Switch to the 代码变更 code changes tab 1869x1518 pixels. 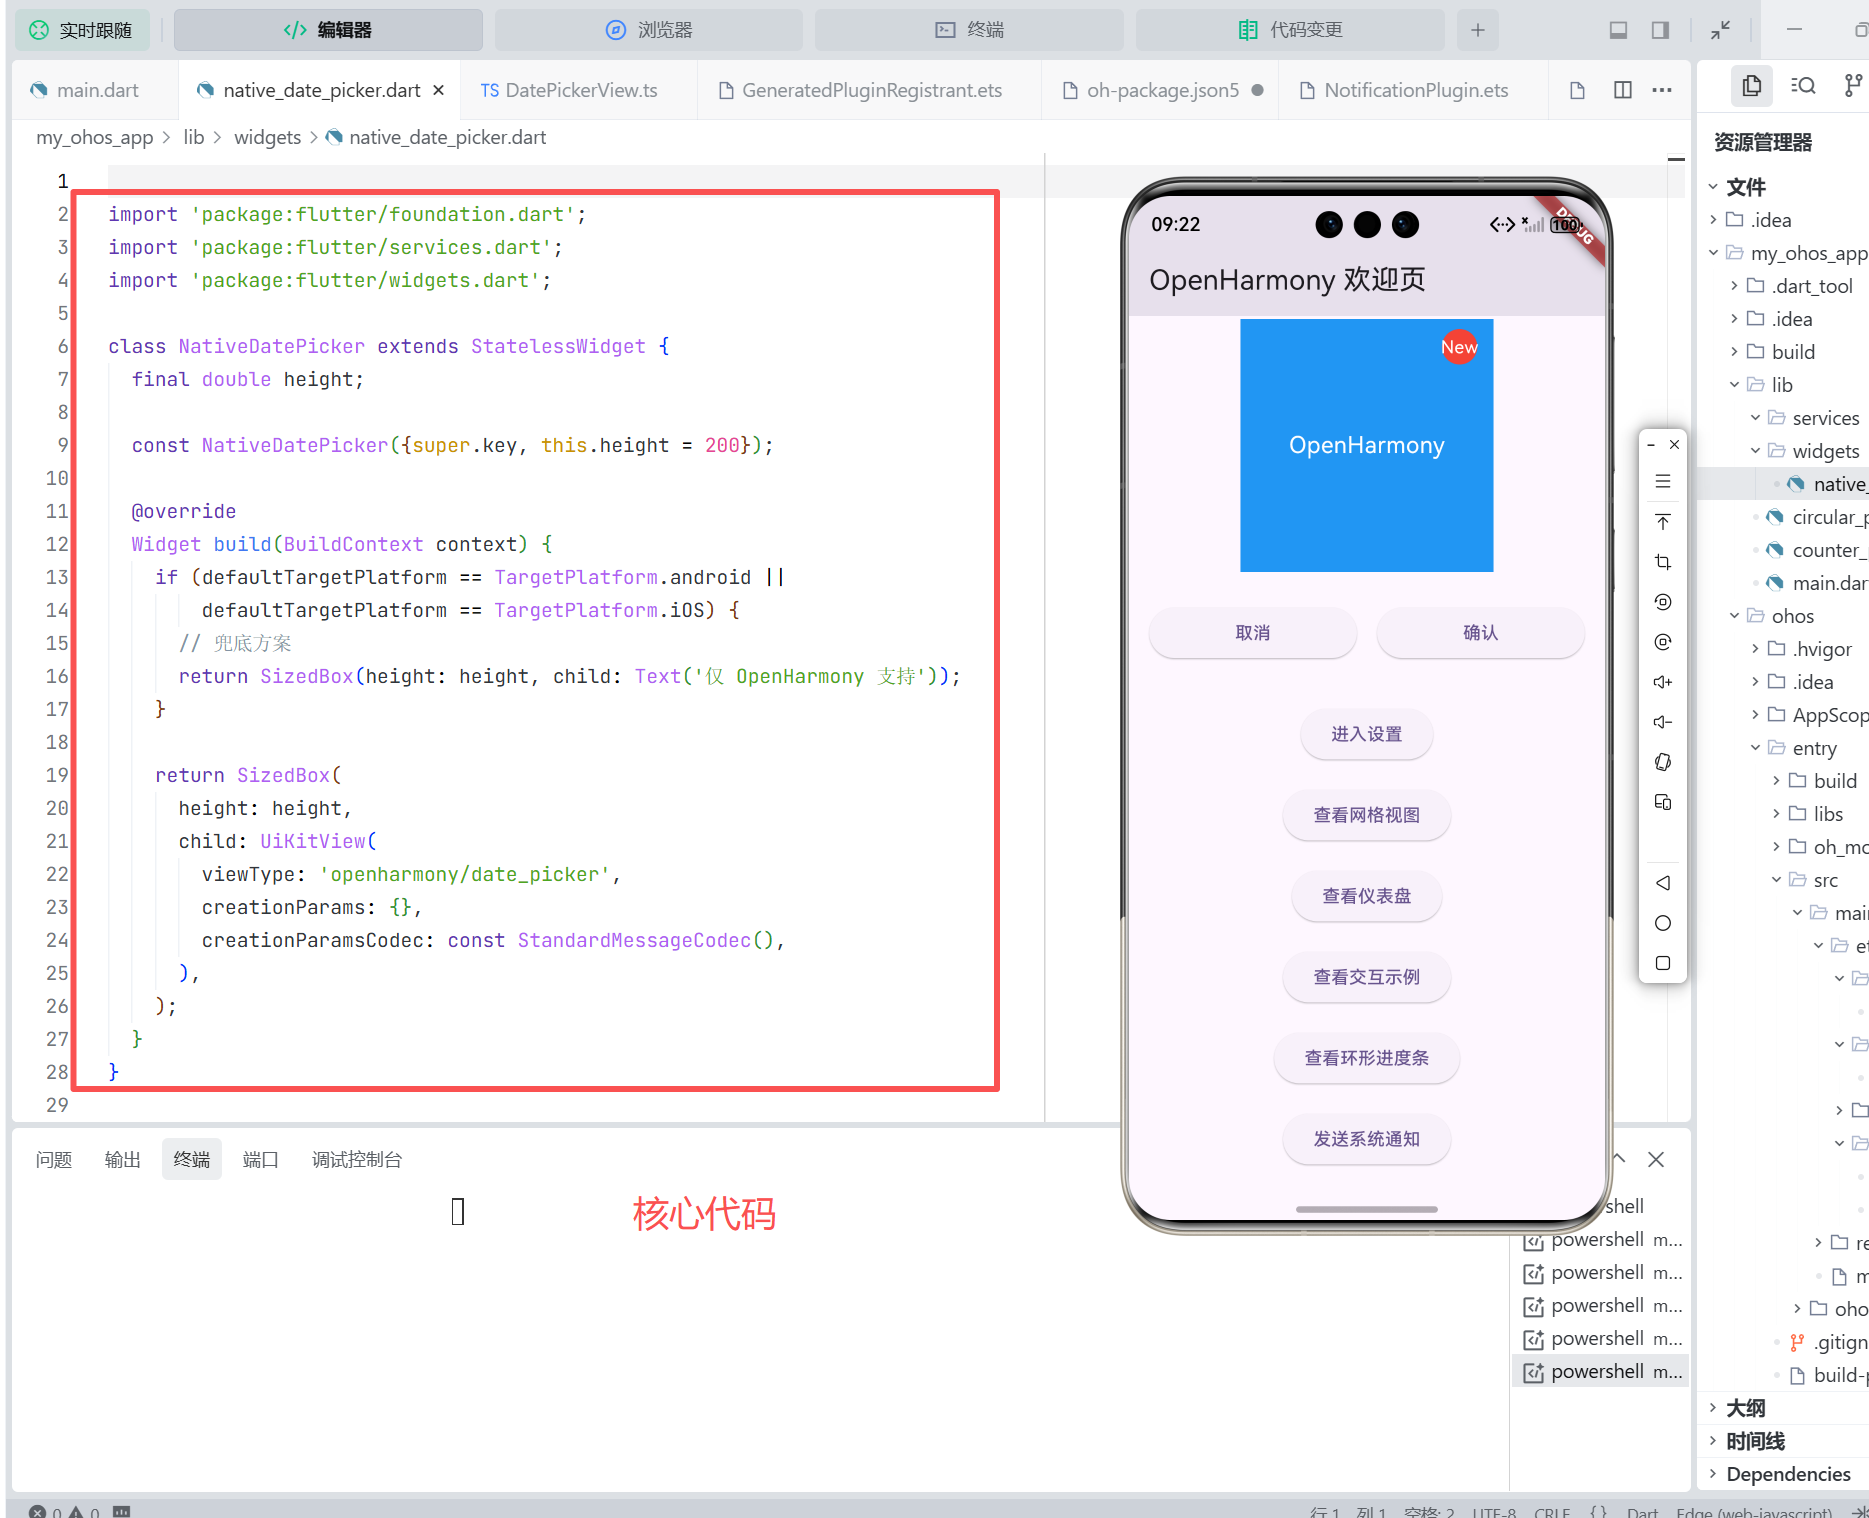(1290, 30)
